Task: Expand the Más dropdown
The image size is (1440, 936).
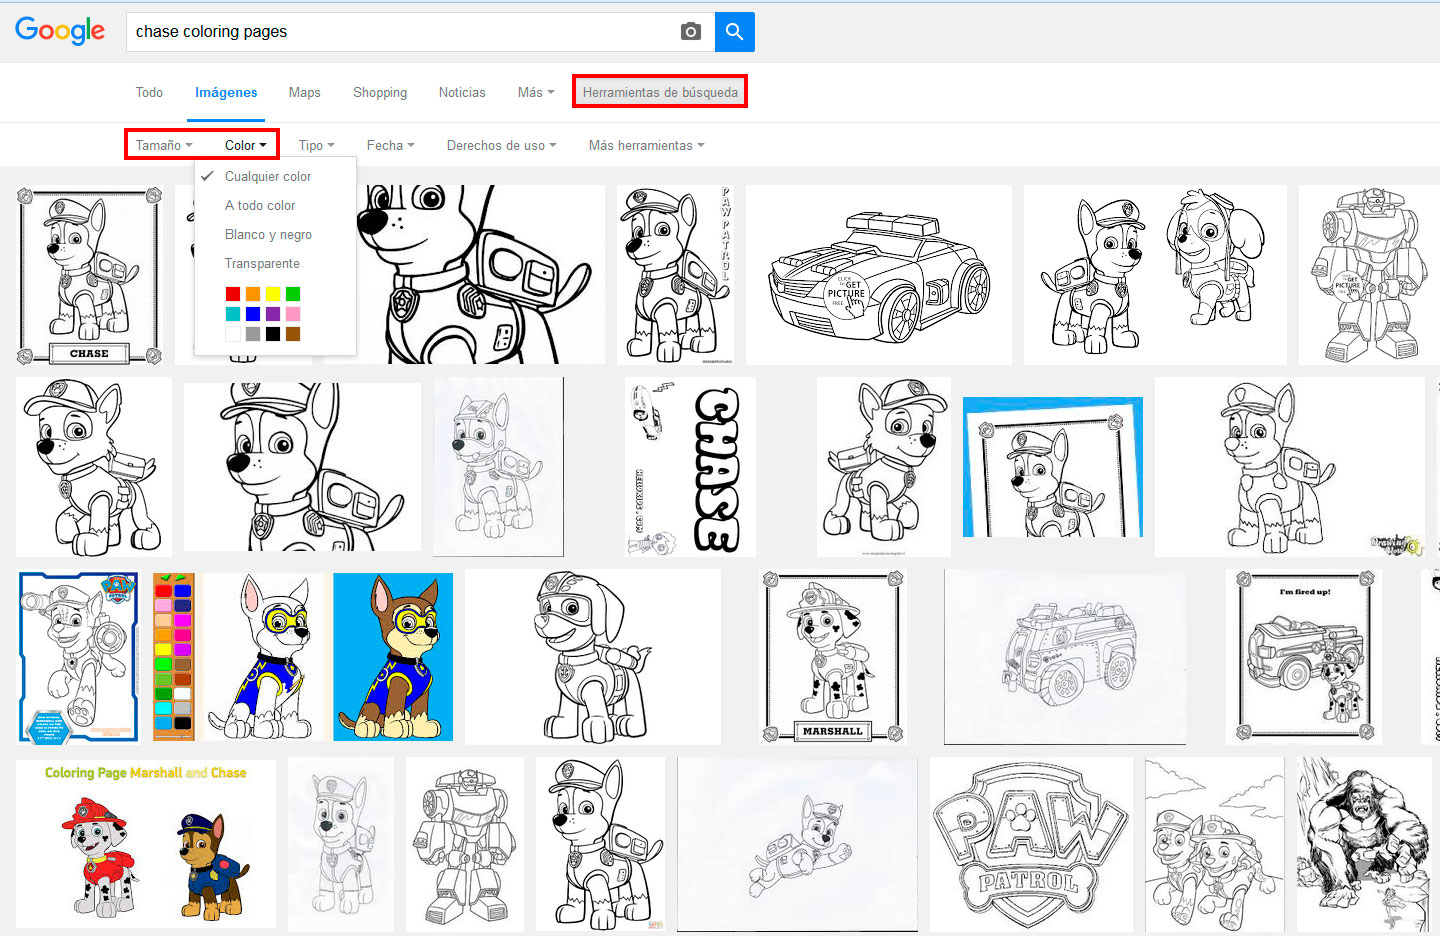Action: (536, 92)
